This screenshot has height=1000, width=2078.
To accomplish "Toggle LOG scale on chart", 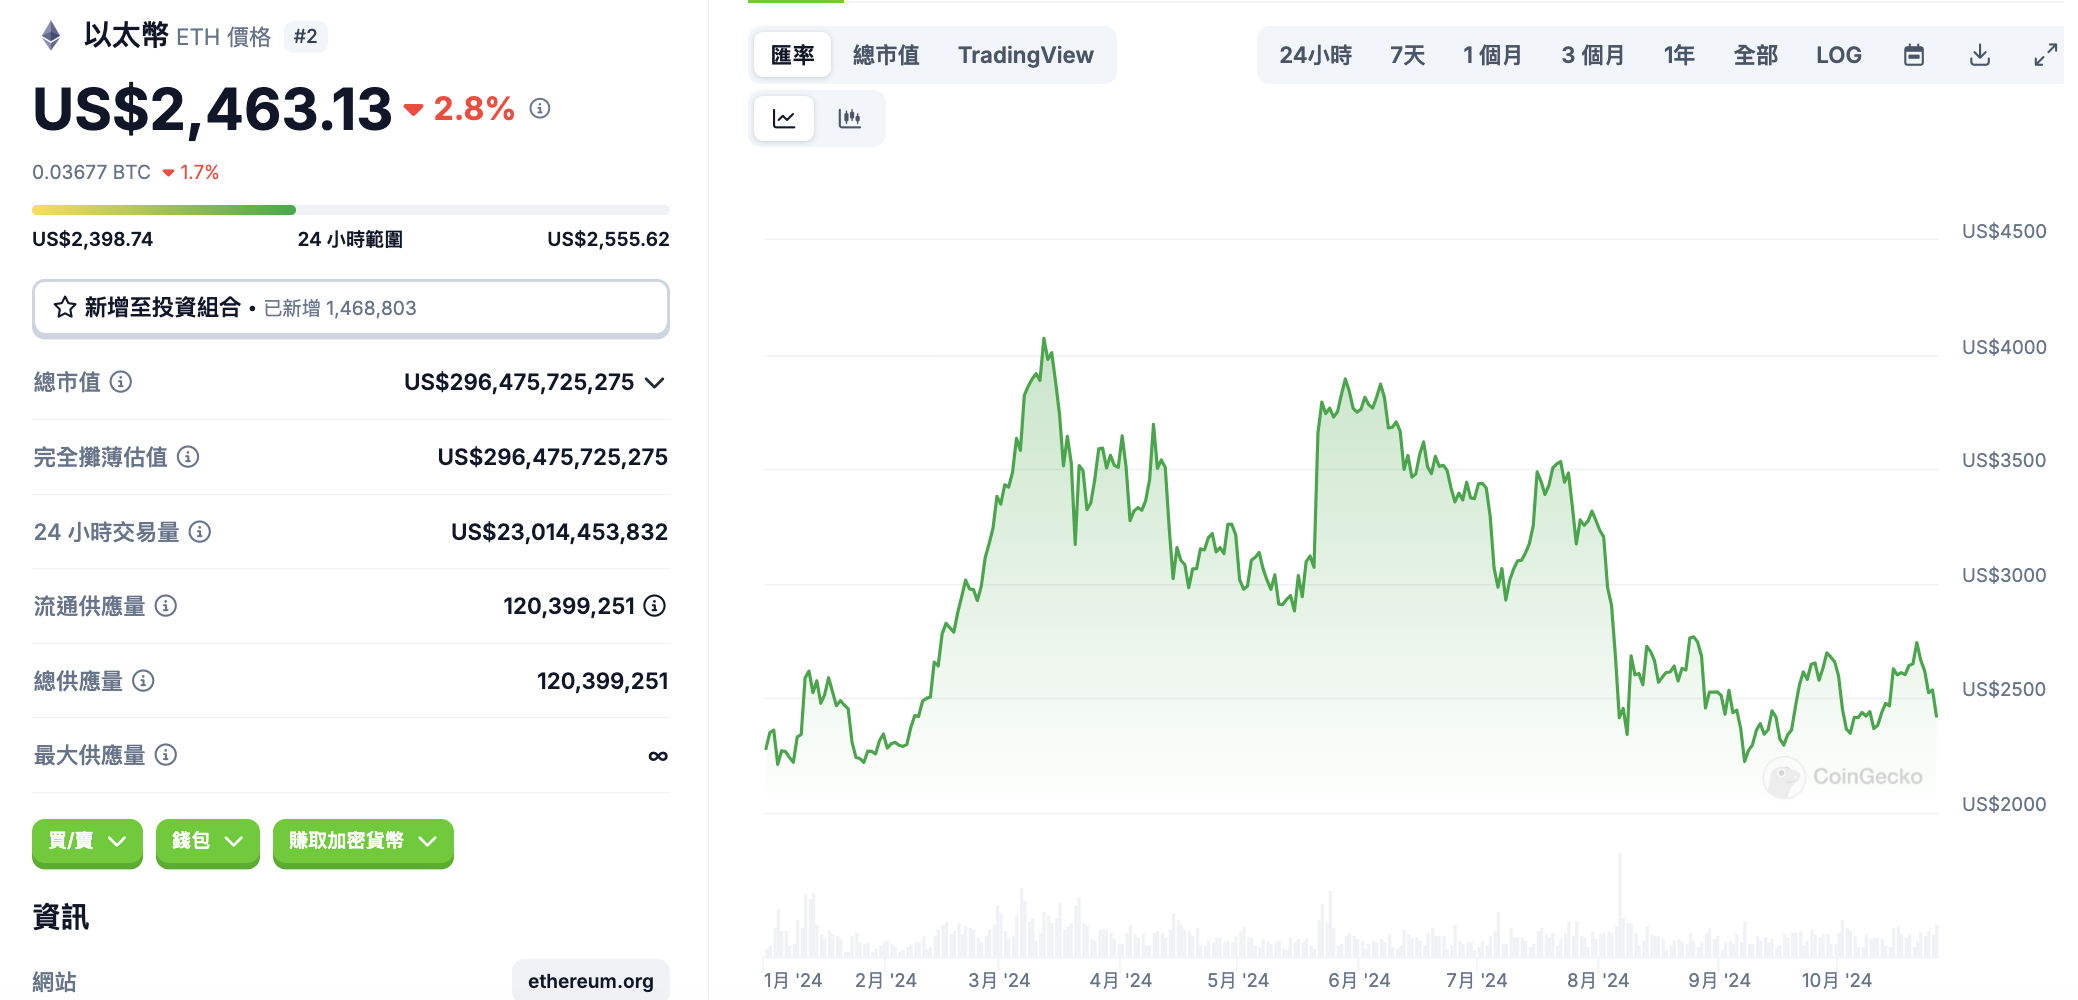I will 1838,55.
